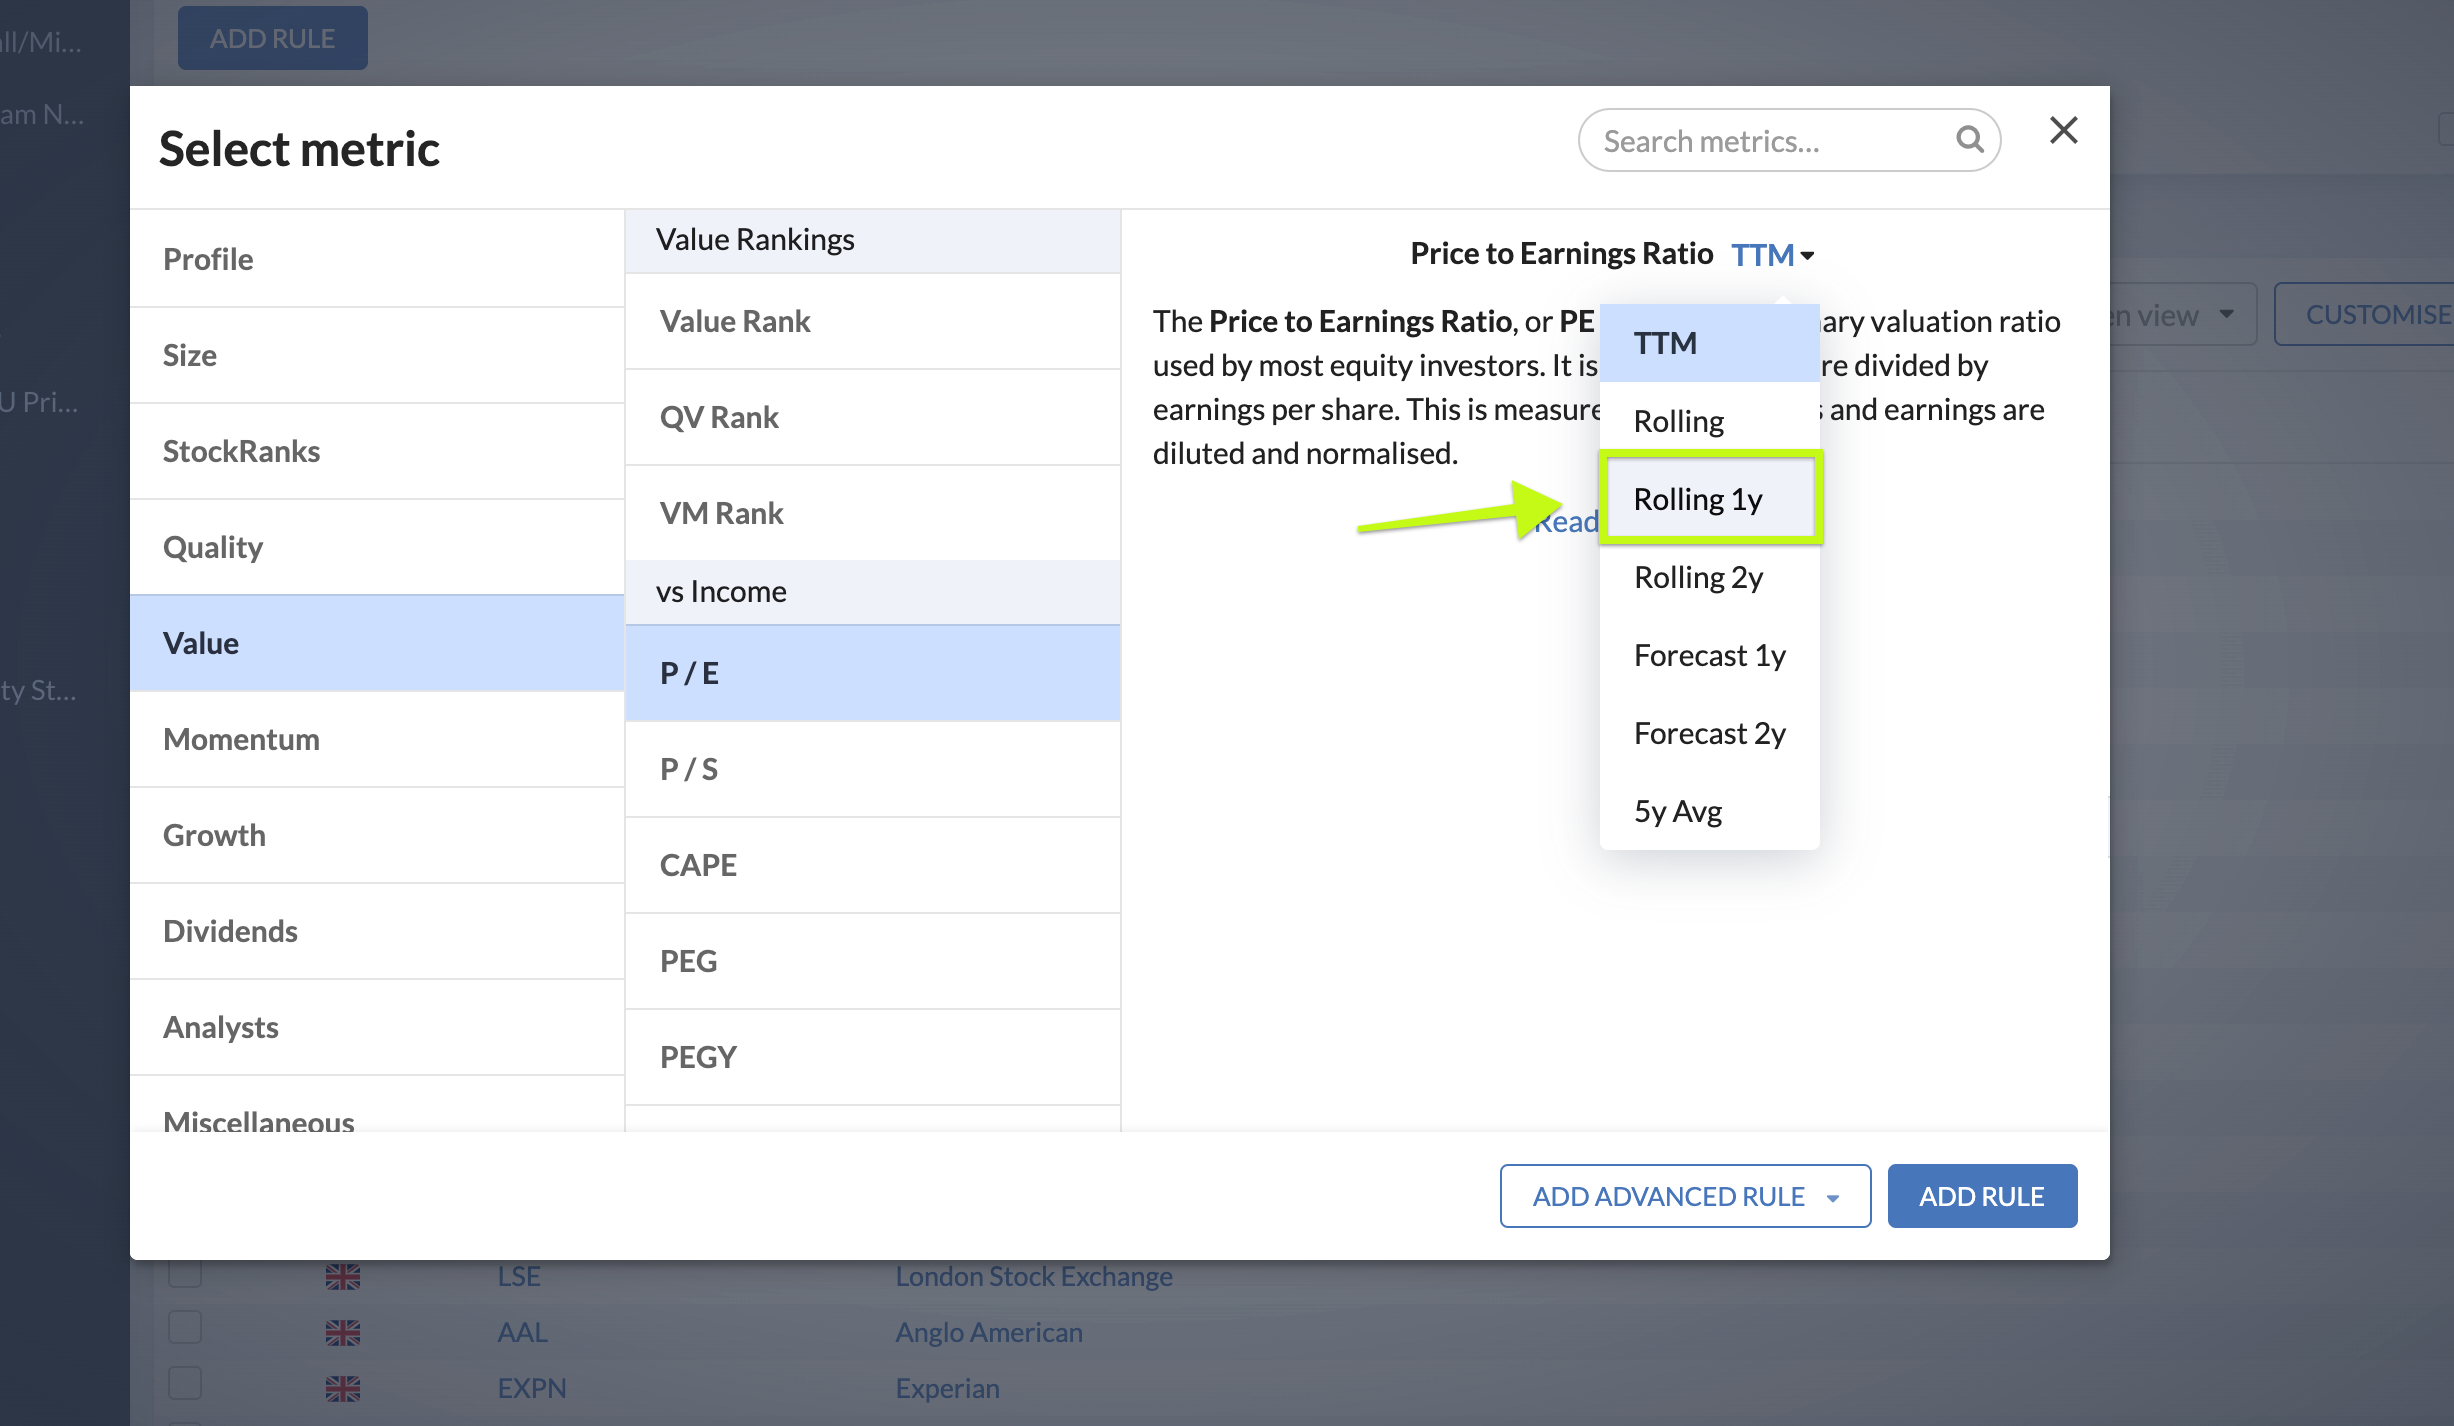Viewport: 2454px width, 1426px height.
Task: Open the Dividends category
Action: coord(377,931)
